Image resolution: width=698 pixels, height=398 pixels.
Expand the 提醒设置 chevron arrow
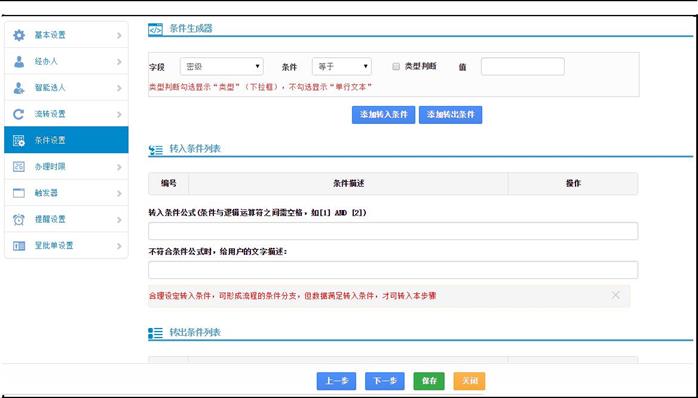(x=119, y=219)
